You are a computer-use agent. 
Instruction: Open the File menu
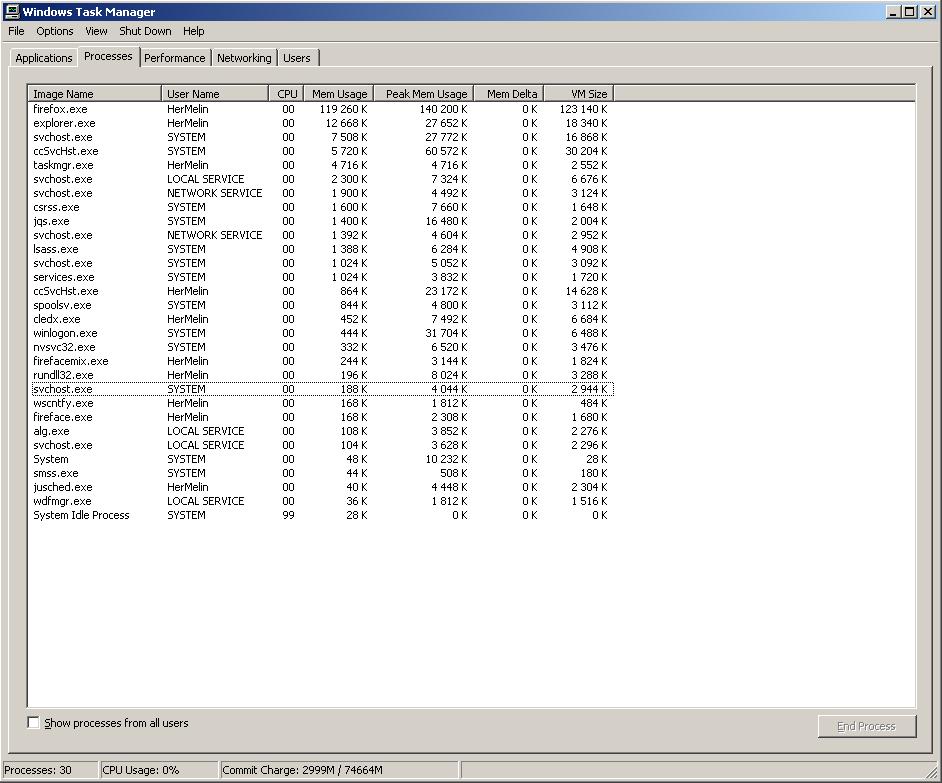pyautogui.click(x=16, y=31)
